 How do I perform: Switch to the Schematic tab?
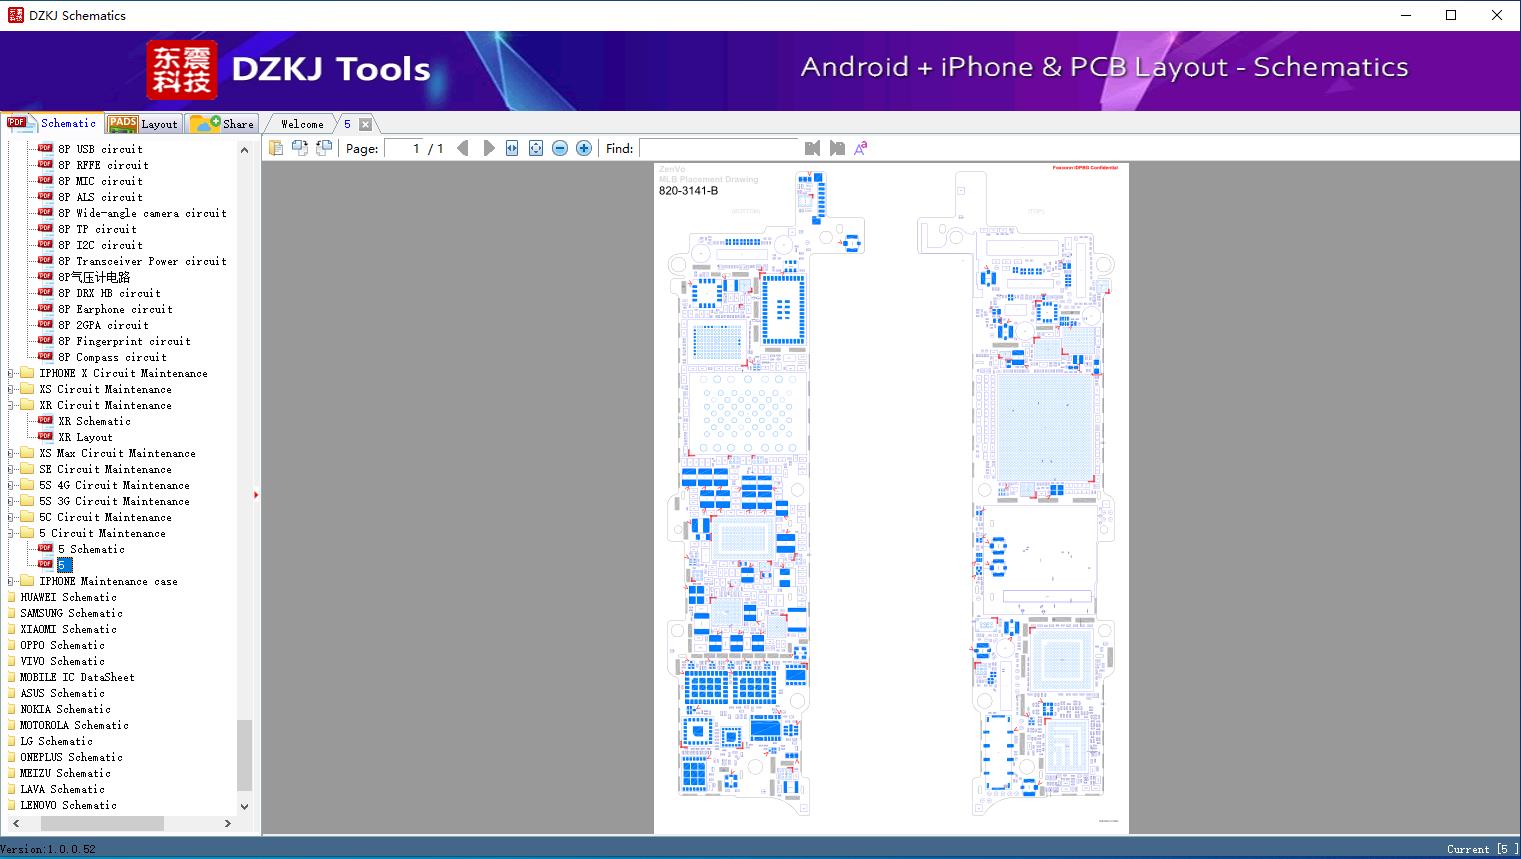[x=52, y=123]
